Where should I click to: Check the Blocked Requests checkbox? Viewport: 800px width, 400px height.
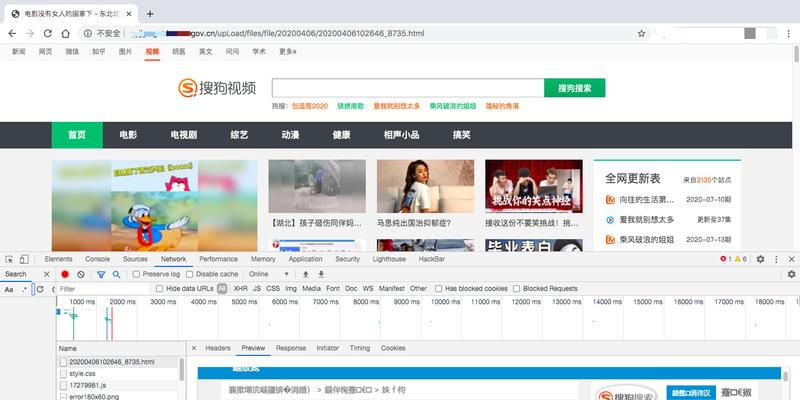516,289
